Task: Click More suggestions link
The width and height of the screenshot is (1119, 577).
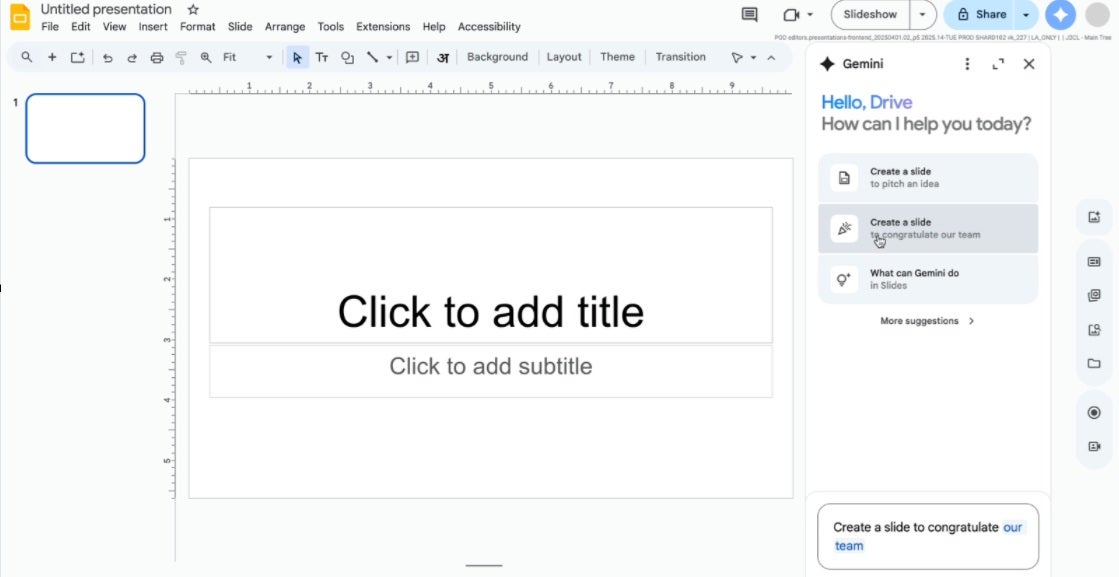Action: (x=927, y=321)
